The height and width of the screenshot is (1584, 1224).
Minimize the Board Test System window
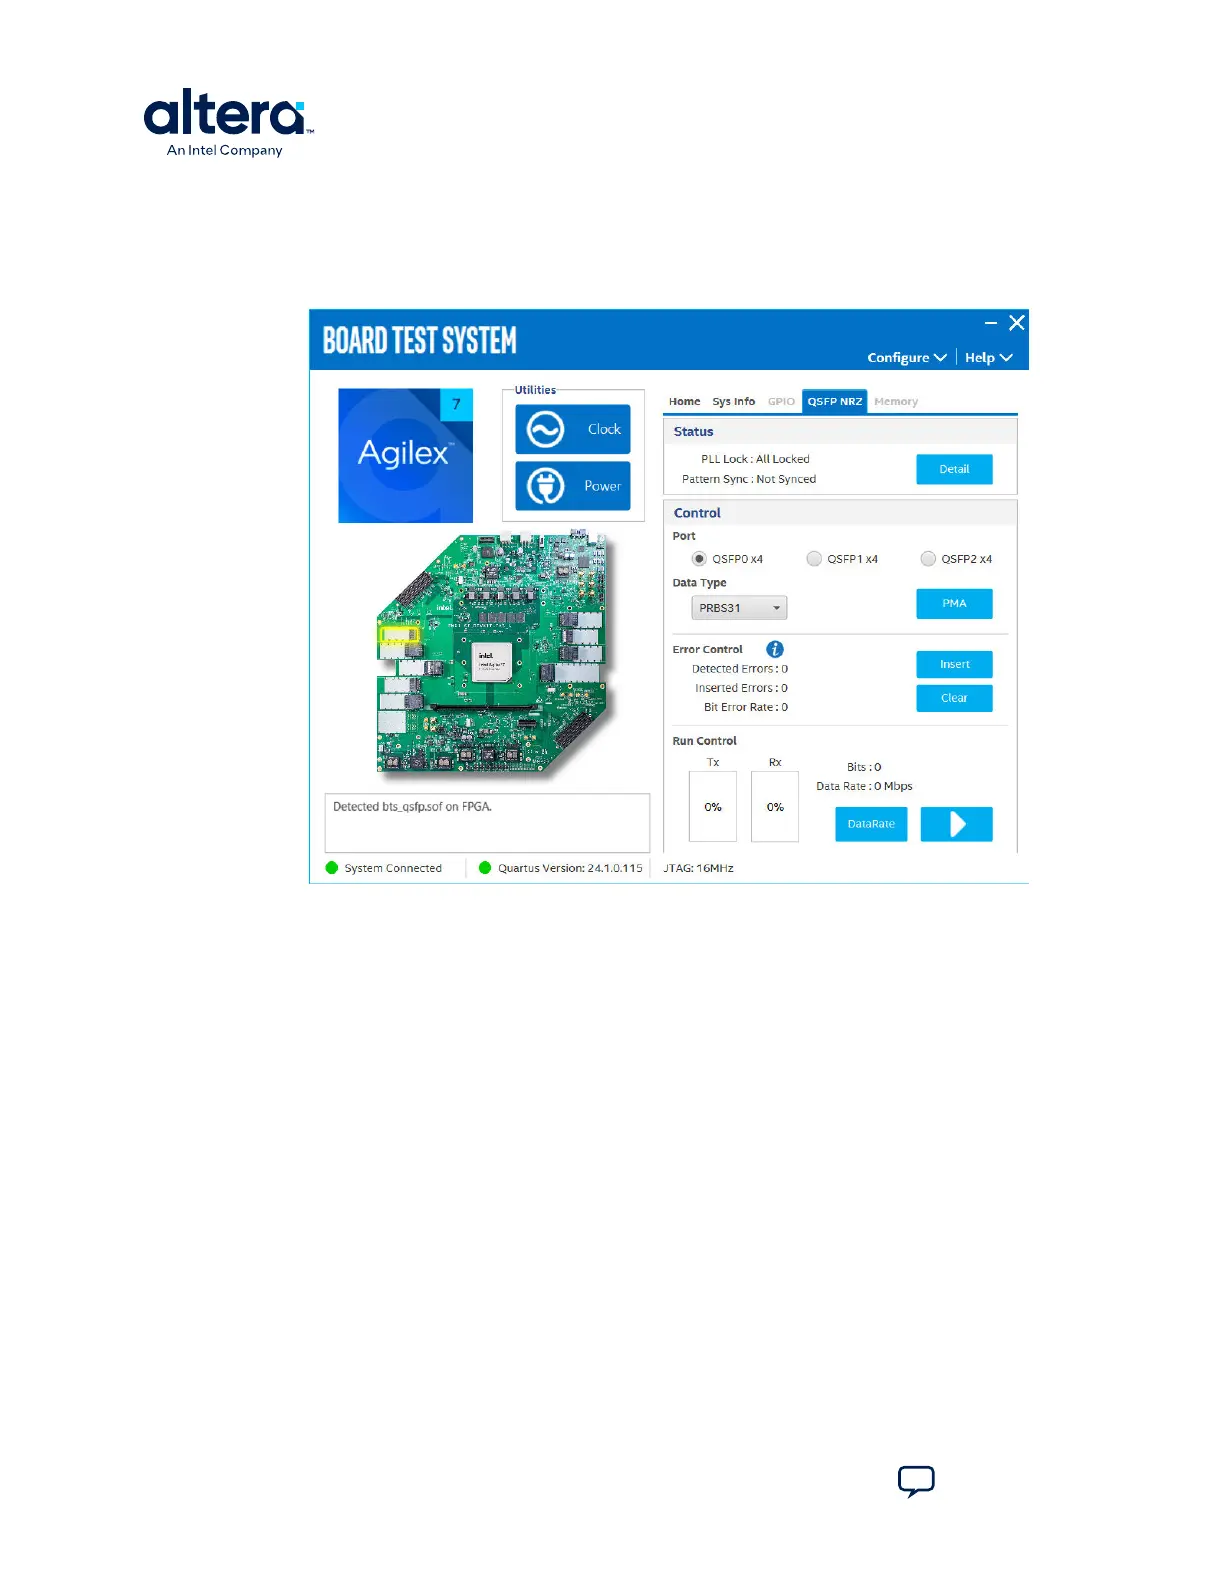click(991, 323)
